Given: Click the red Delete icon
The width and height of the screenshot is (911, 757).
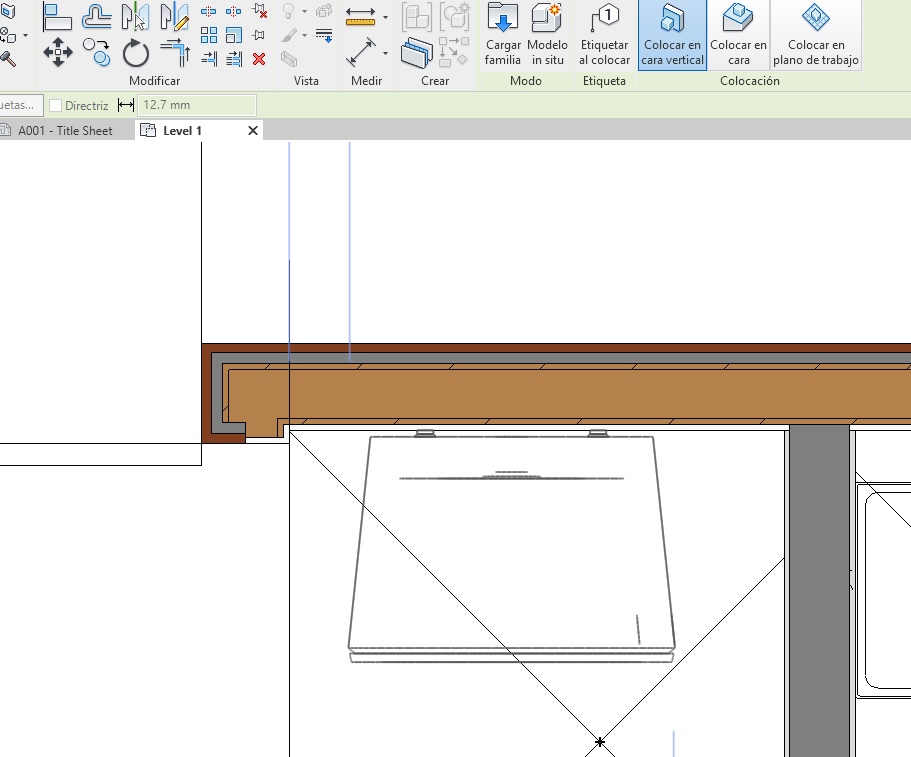Looking at the screenshot, I should (259, 59).
